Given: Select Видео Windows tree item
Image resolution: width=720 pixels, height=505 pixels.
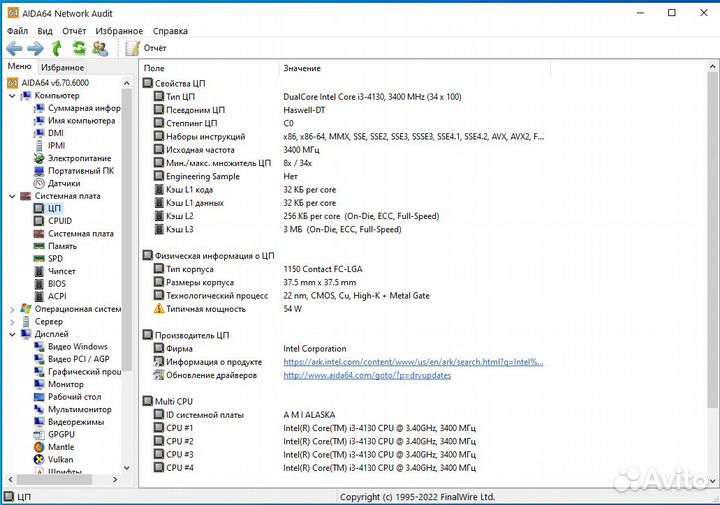Looking at the screenshot, I should [x=71, y=347].
